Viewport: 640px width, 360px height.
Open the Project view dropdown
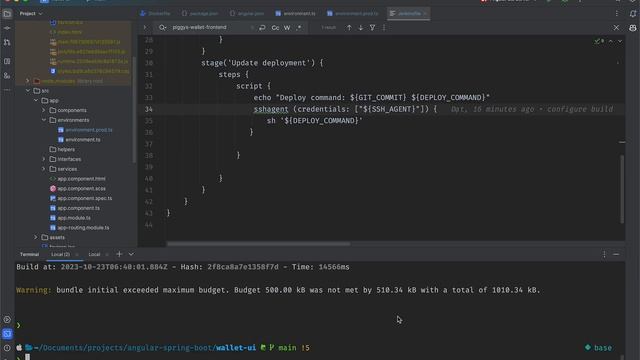31,13
